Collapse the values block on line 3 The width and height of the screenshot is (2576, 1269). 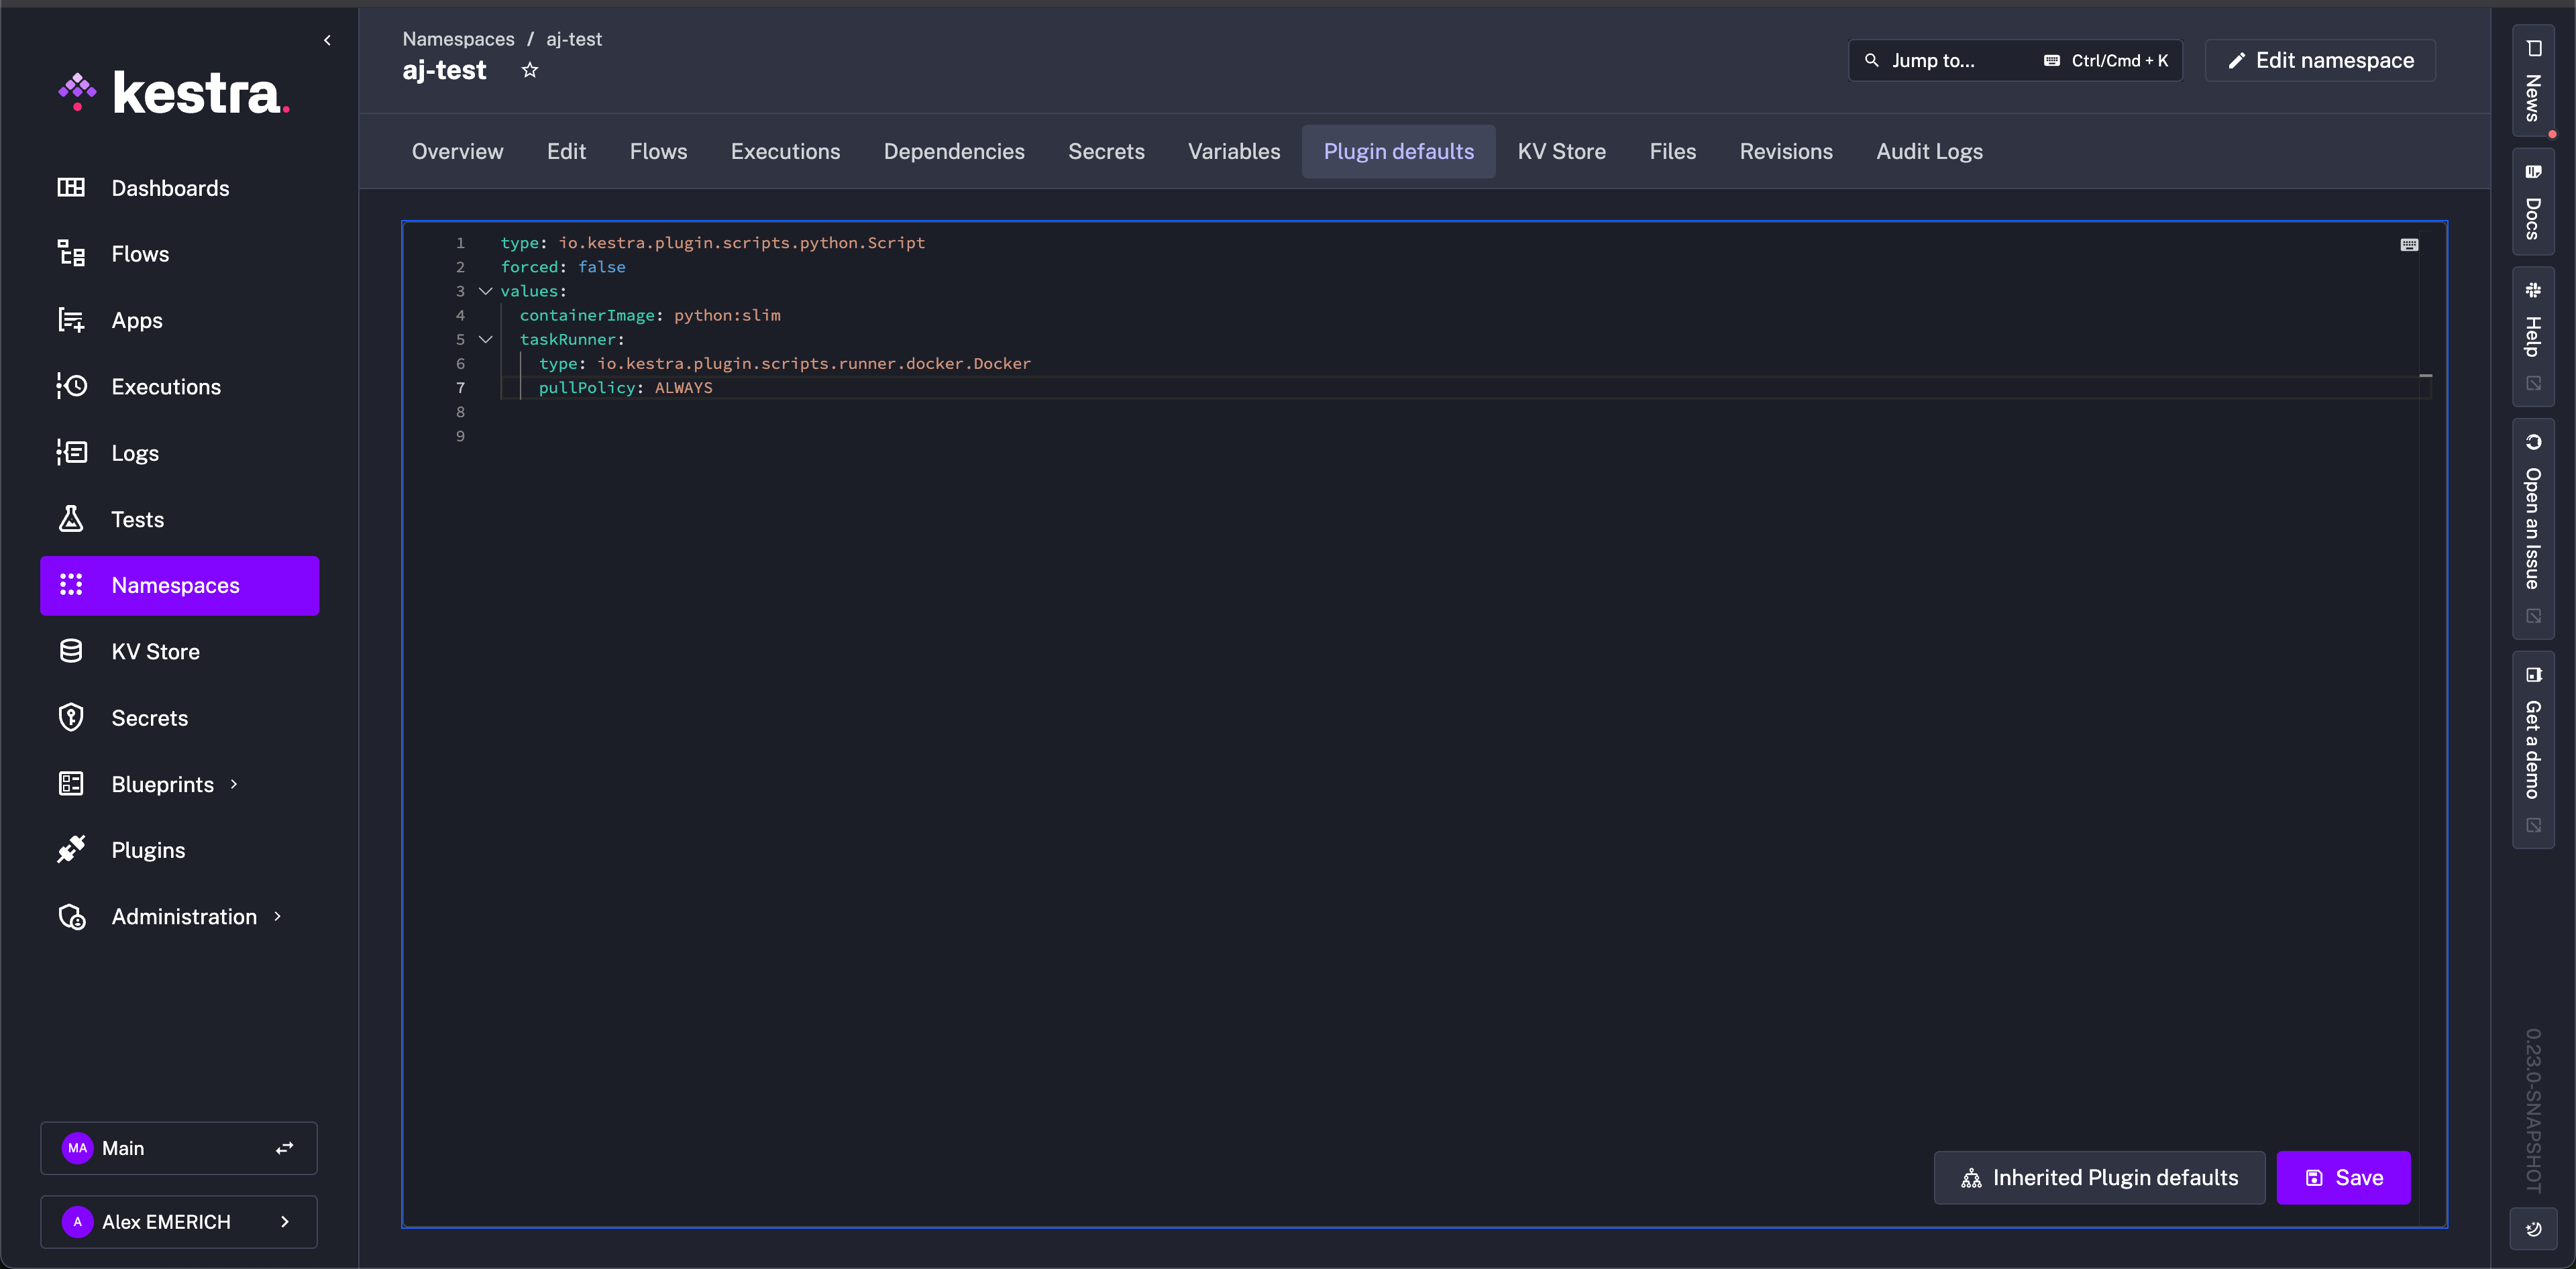point(486,290)
